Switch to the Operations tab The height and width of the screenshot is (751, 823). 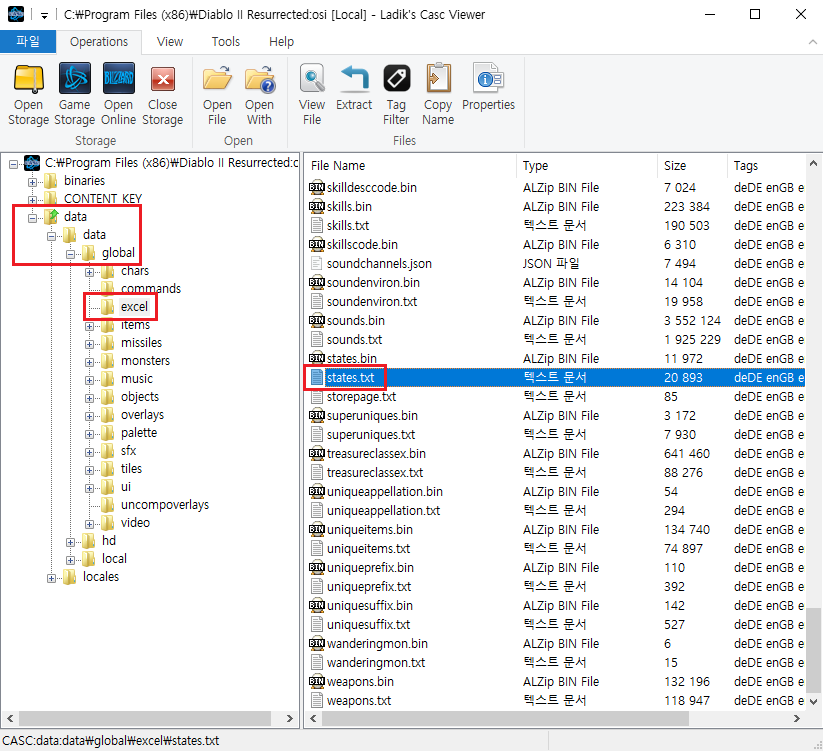pyautogui.click(x=99, y=41)
